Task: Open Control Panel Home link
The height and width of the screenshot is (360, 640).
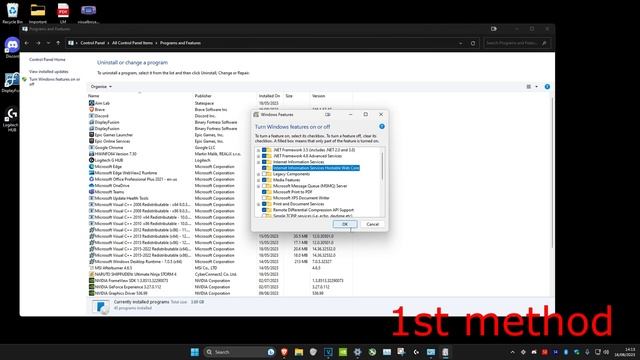Action: (x=47, y=60)
